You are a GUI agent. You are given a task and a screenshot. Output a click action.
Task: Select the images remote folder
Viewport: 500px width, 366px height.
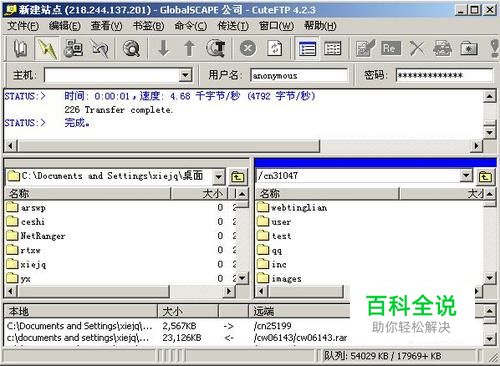tap(279, 278)
